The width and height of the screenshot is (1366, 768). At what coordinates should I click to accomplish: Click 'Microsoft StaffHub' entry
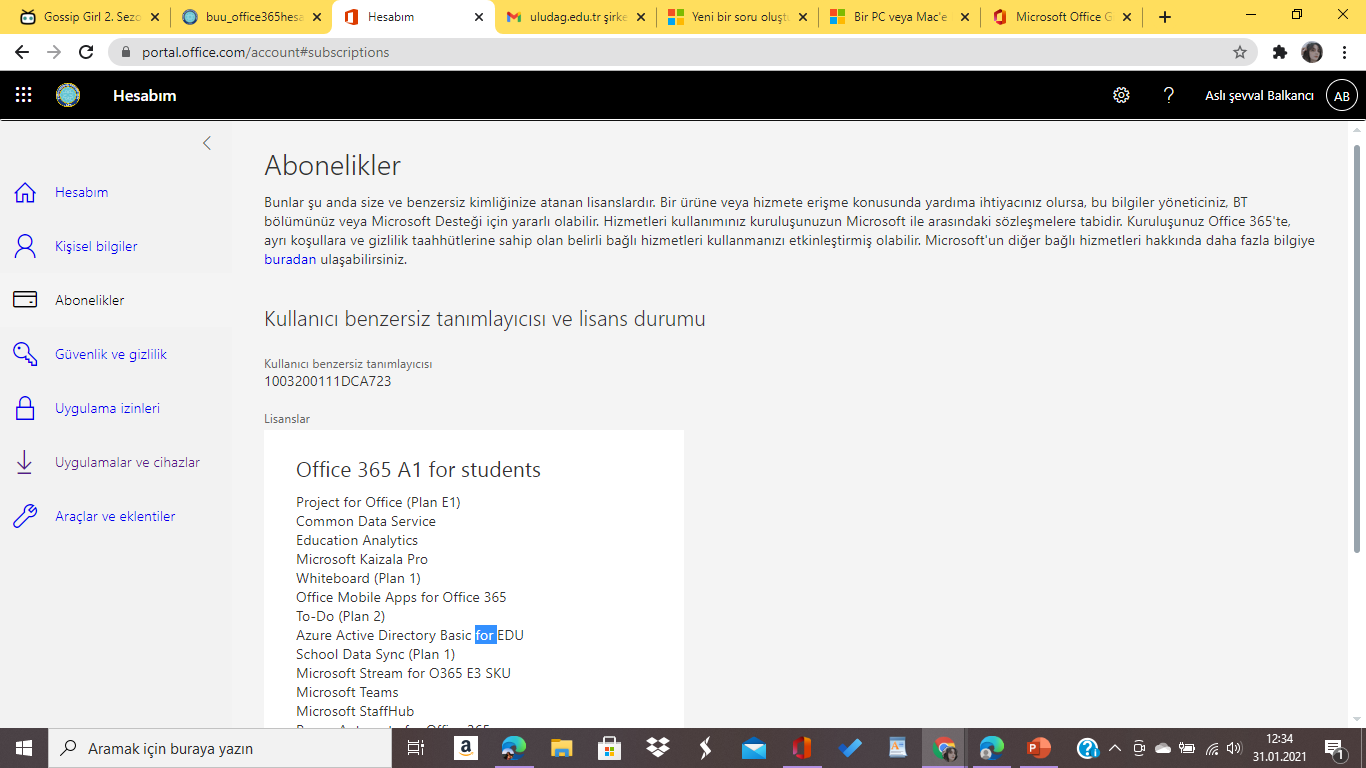355,711
